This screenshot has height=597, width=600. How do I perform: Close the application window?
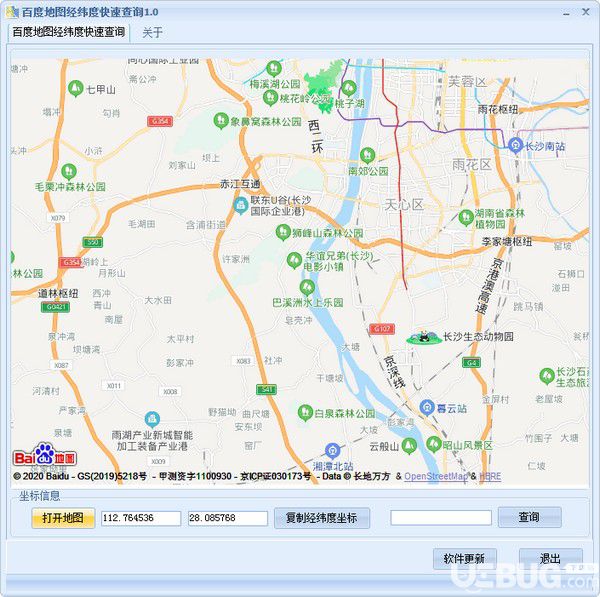point(585,12)
